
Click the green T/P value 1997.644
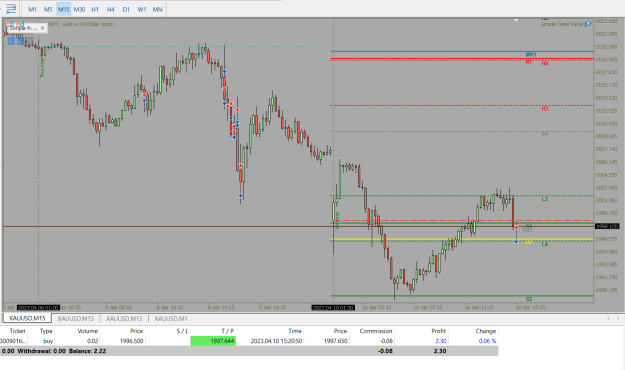pyautogui.click(x=213, y=341)
